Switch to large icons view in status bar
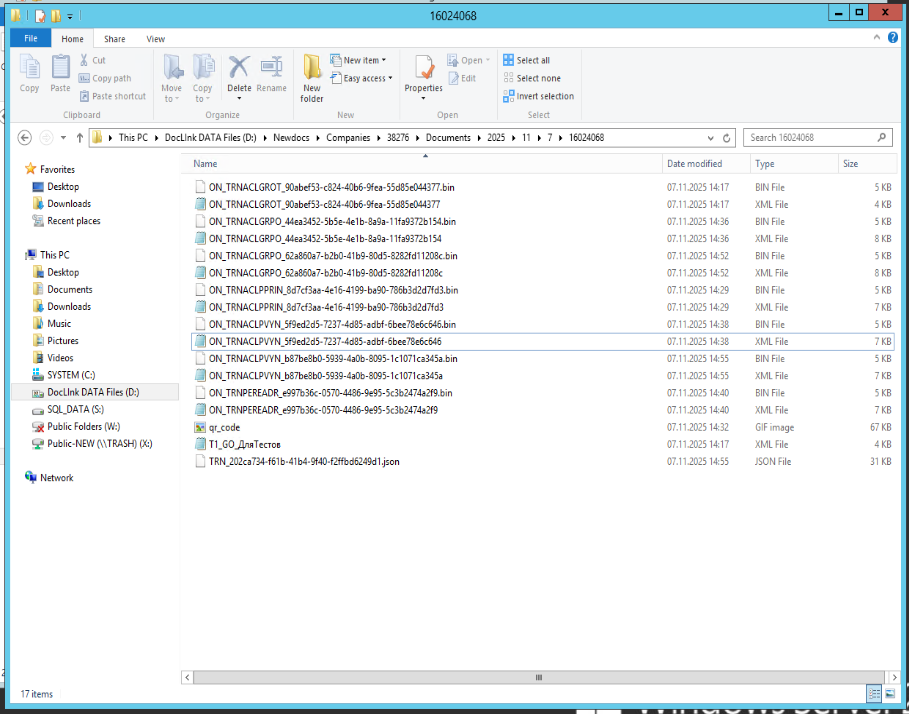Image resolution: width=909 pixels, height=714 pixels. pos(890,693)
